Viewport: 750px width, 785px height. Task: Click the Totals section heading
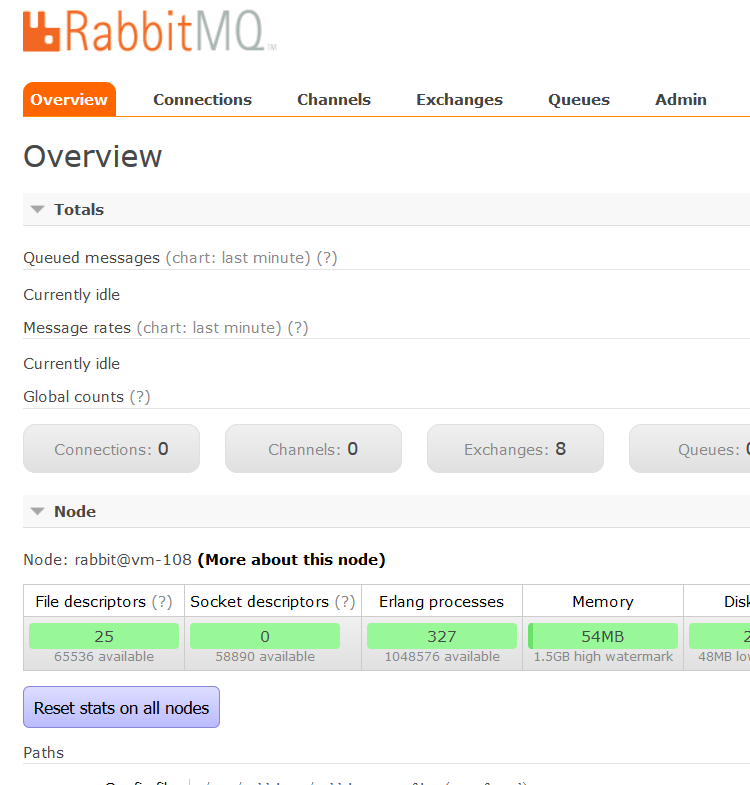[x=79, y=209]
